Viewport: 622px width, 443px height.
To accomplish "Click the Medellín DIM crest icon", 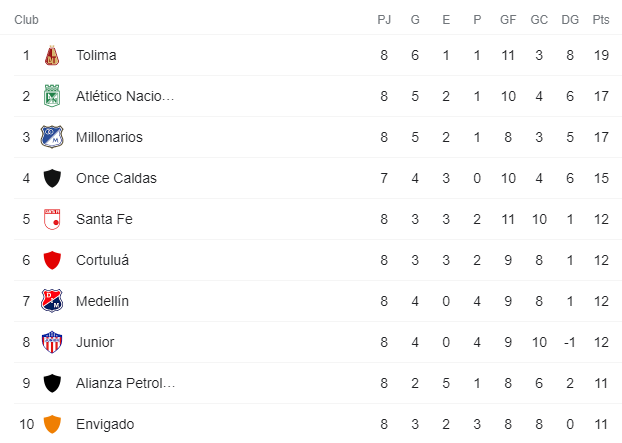I will (52, 301).
